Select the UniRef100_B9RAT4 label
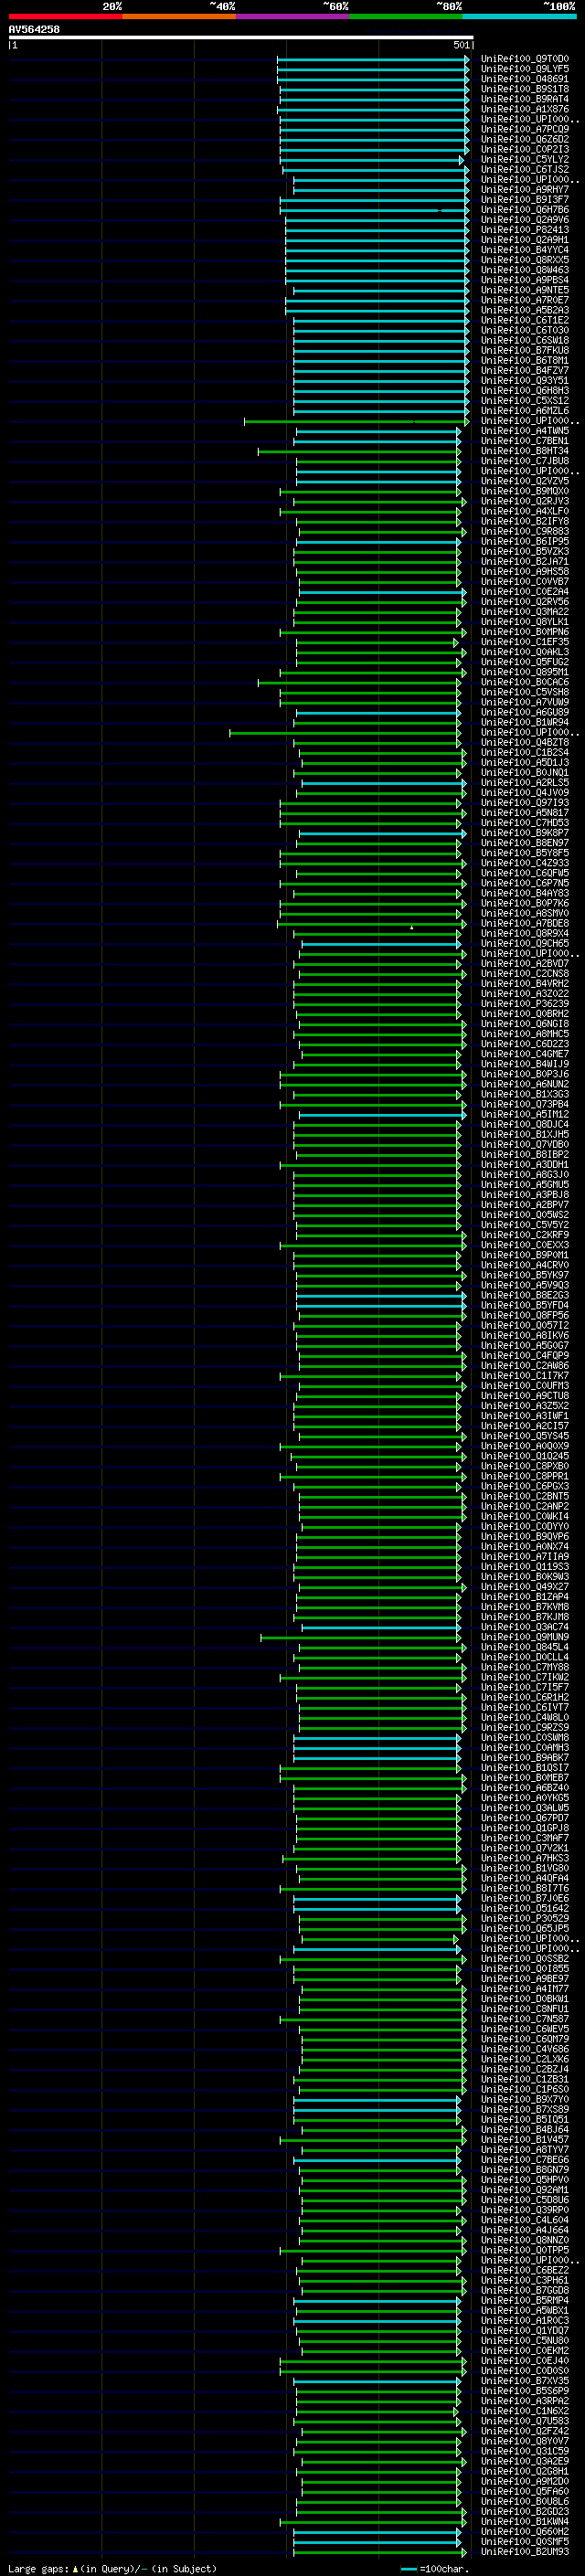 click(x=524, y=99)
